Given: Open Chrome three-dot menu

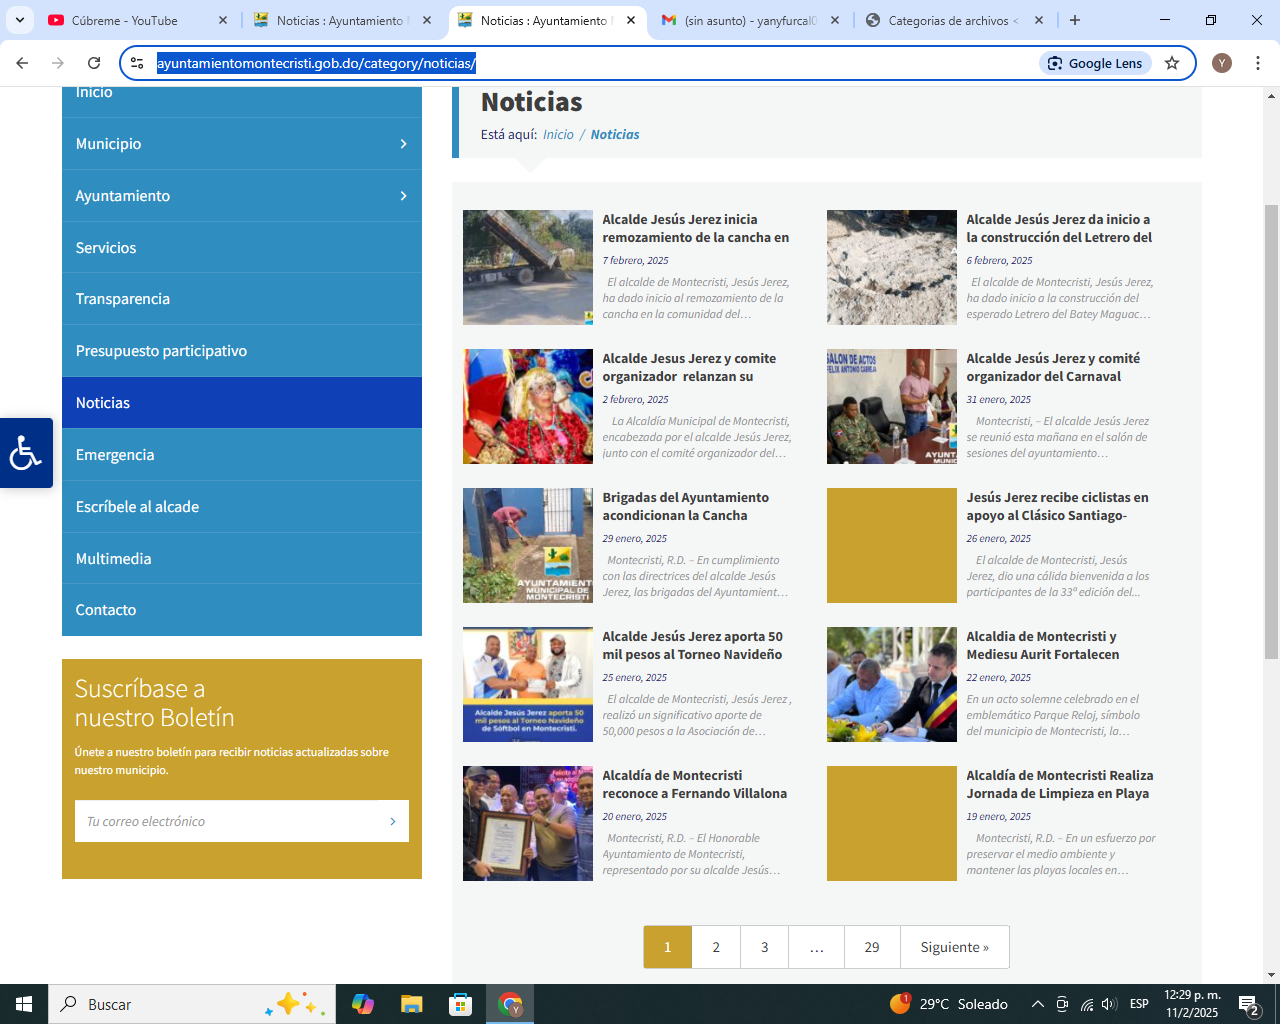Looking at the screenshot, I should pyautogui.click(x=1258, y=63).
